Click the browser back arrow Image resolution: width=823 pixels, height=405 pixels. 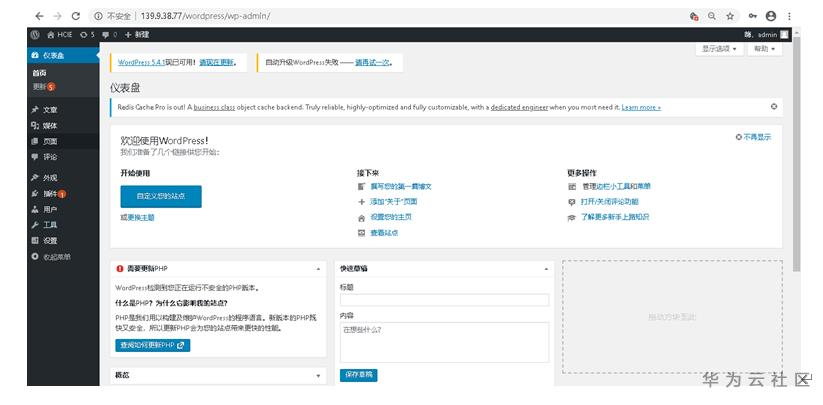click(39, 16)
